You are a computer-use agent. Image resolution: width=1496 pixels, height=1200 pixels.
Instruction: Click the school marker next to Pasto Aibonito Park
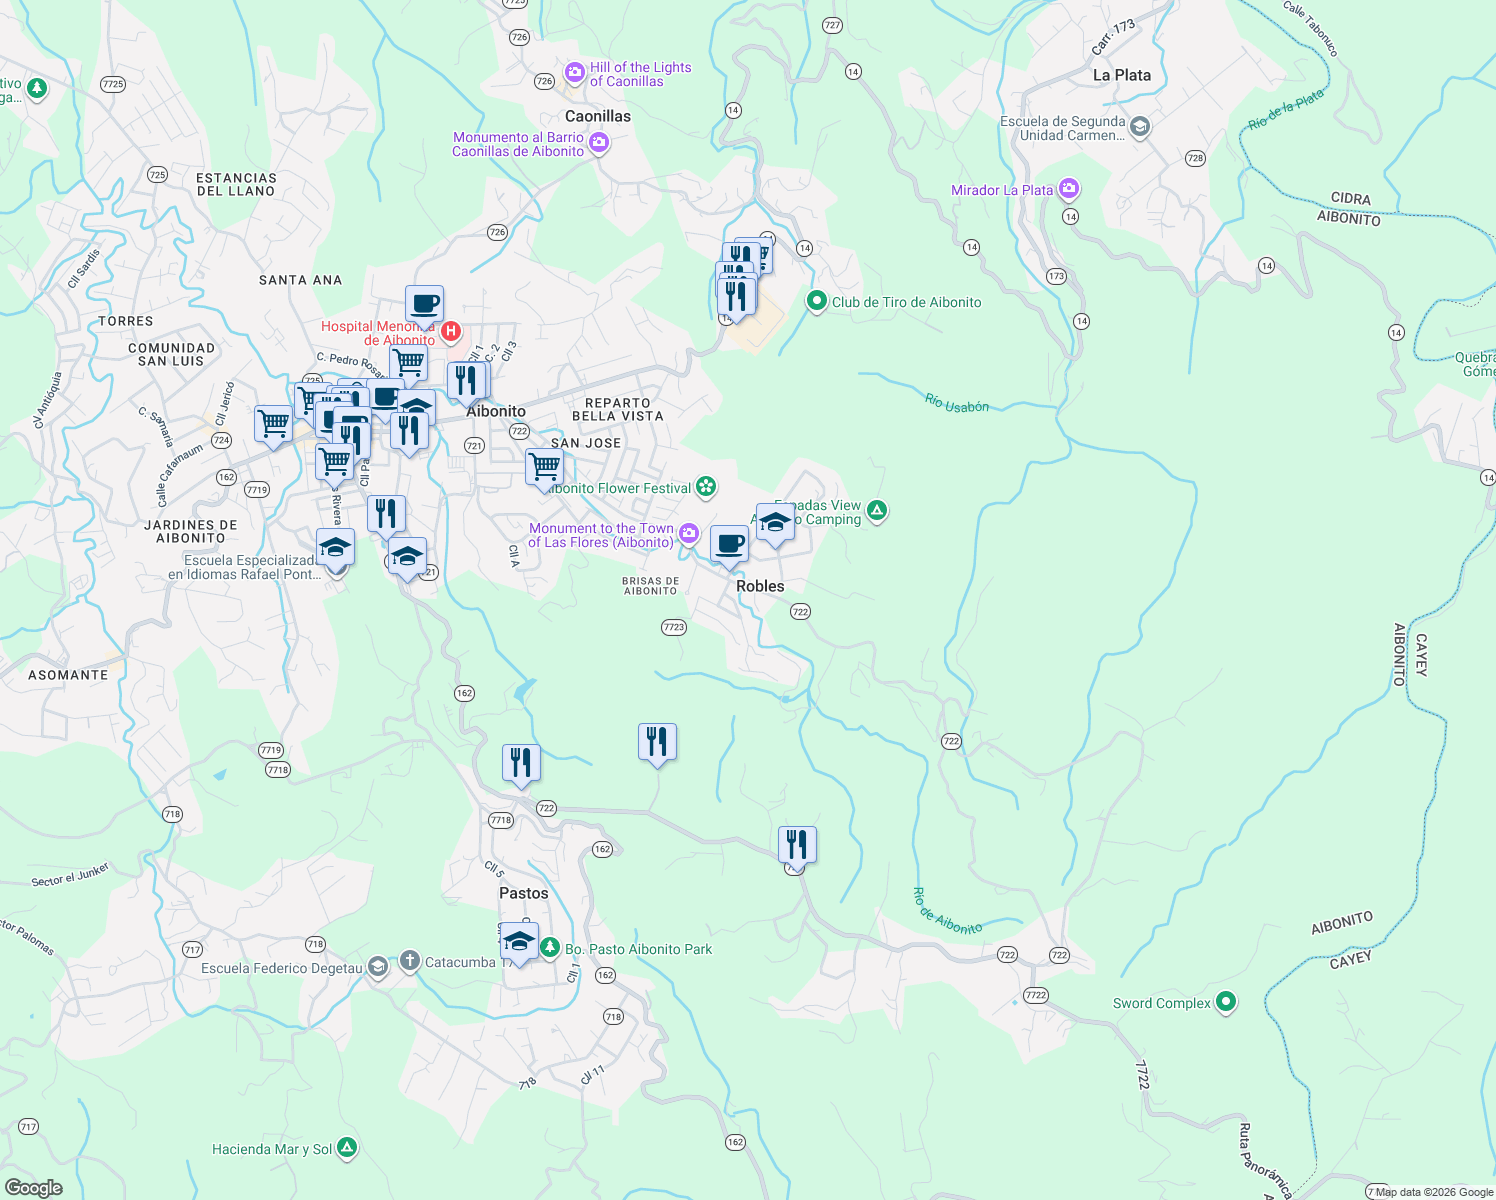[x=519, y=943]
